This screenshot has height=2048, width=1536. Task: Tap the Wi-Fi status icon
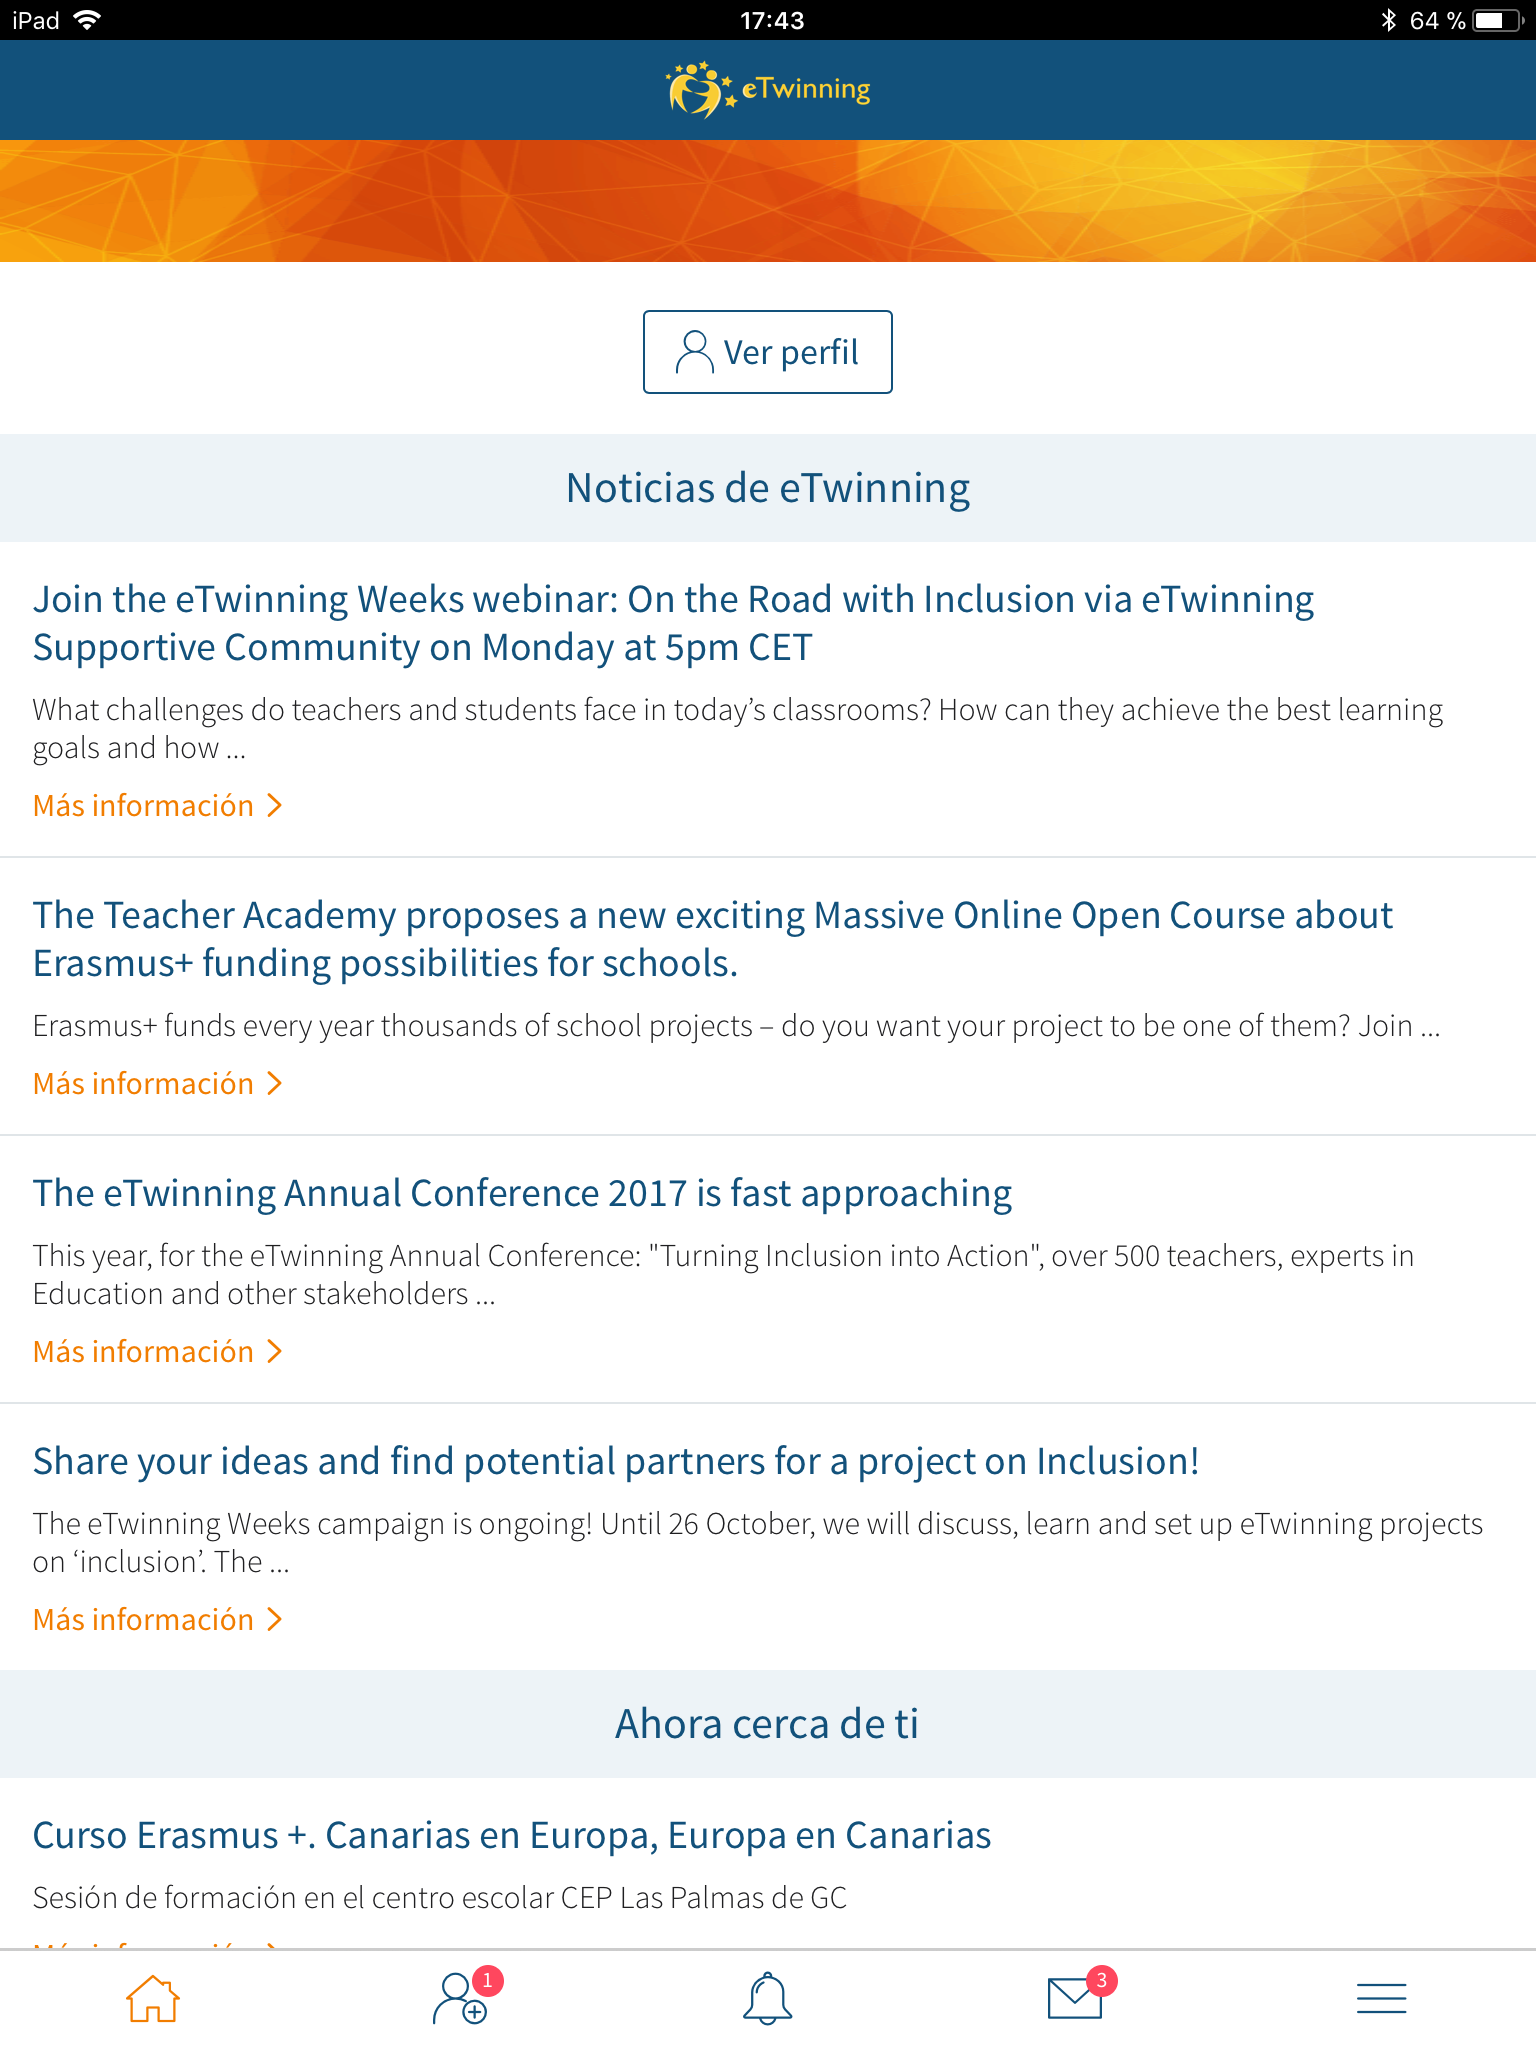(88, 20)
